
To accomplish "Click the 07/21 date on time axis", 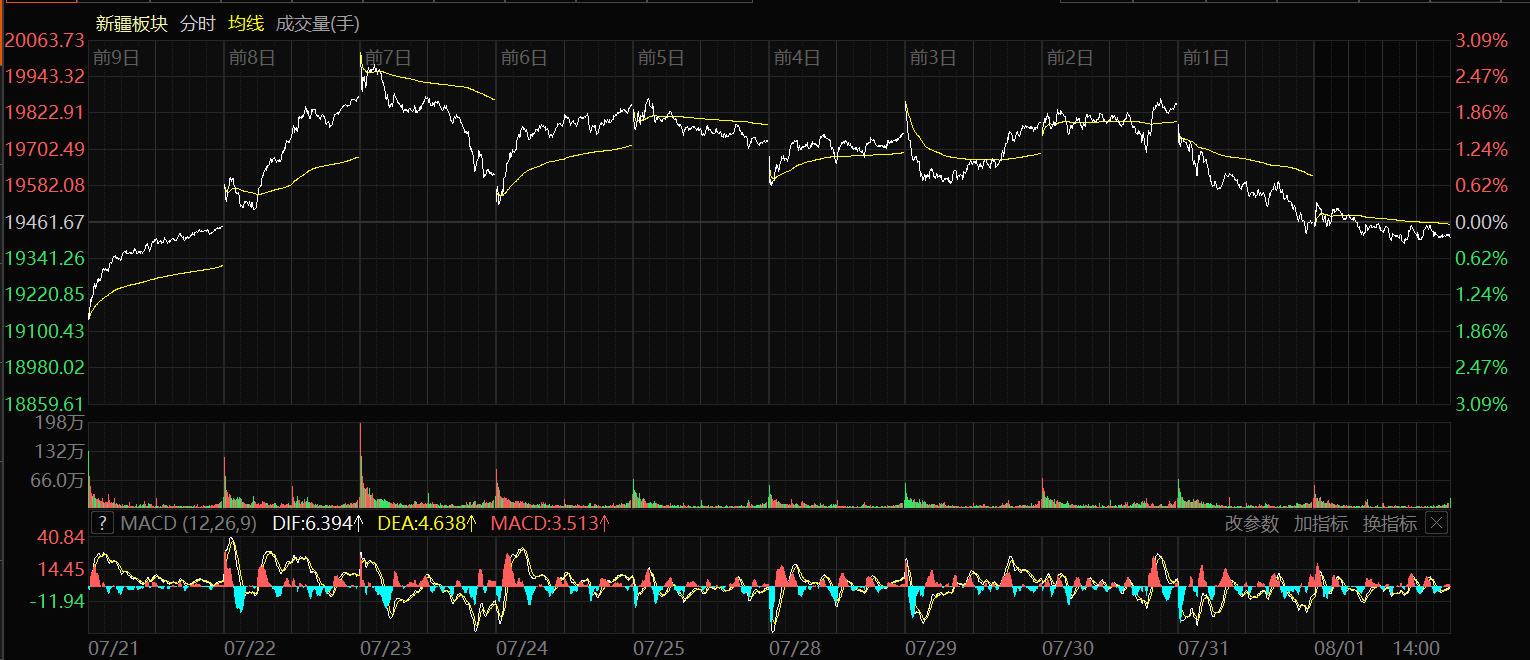I will tap(113, 648).
